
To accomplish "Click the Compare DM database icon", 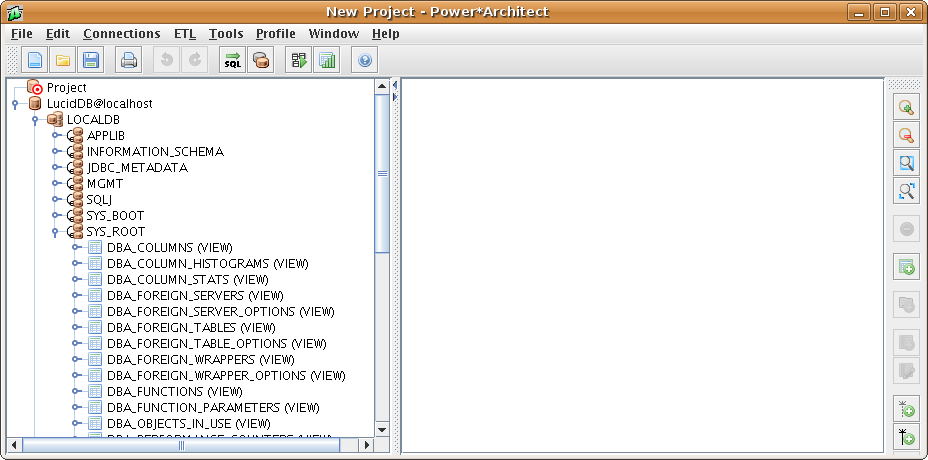I will click(260, 60).
